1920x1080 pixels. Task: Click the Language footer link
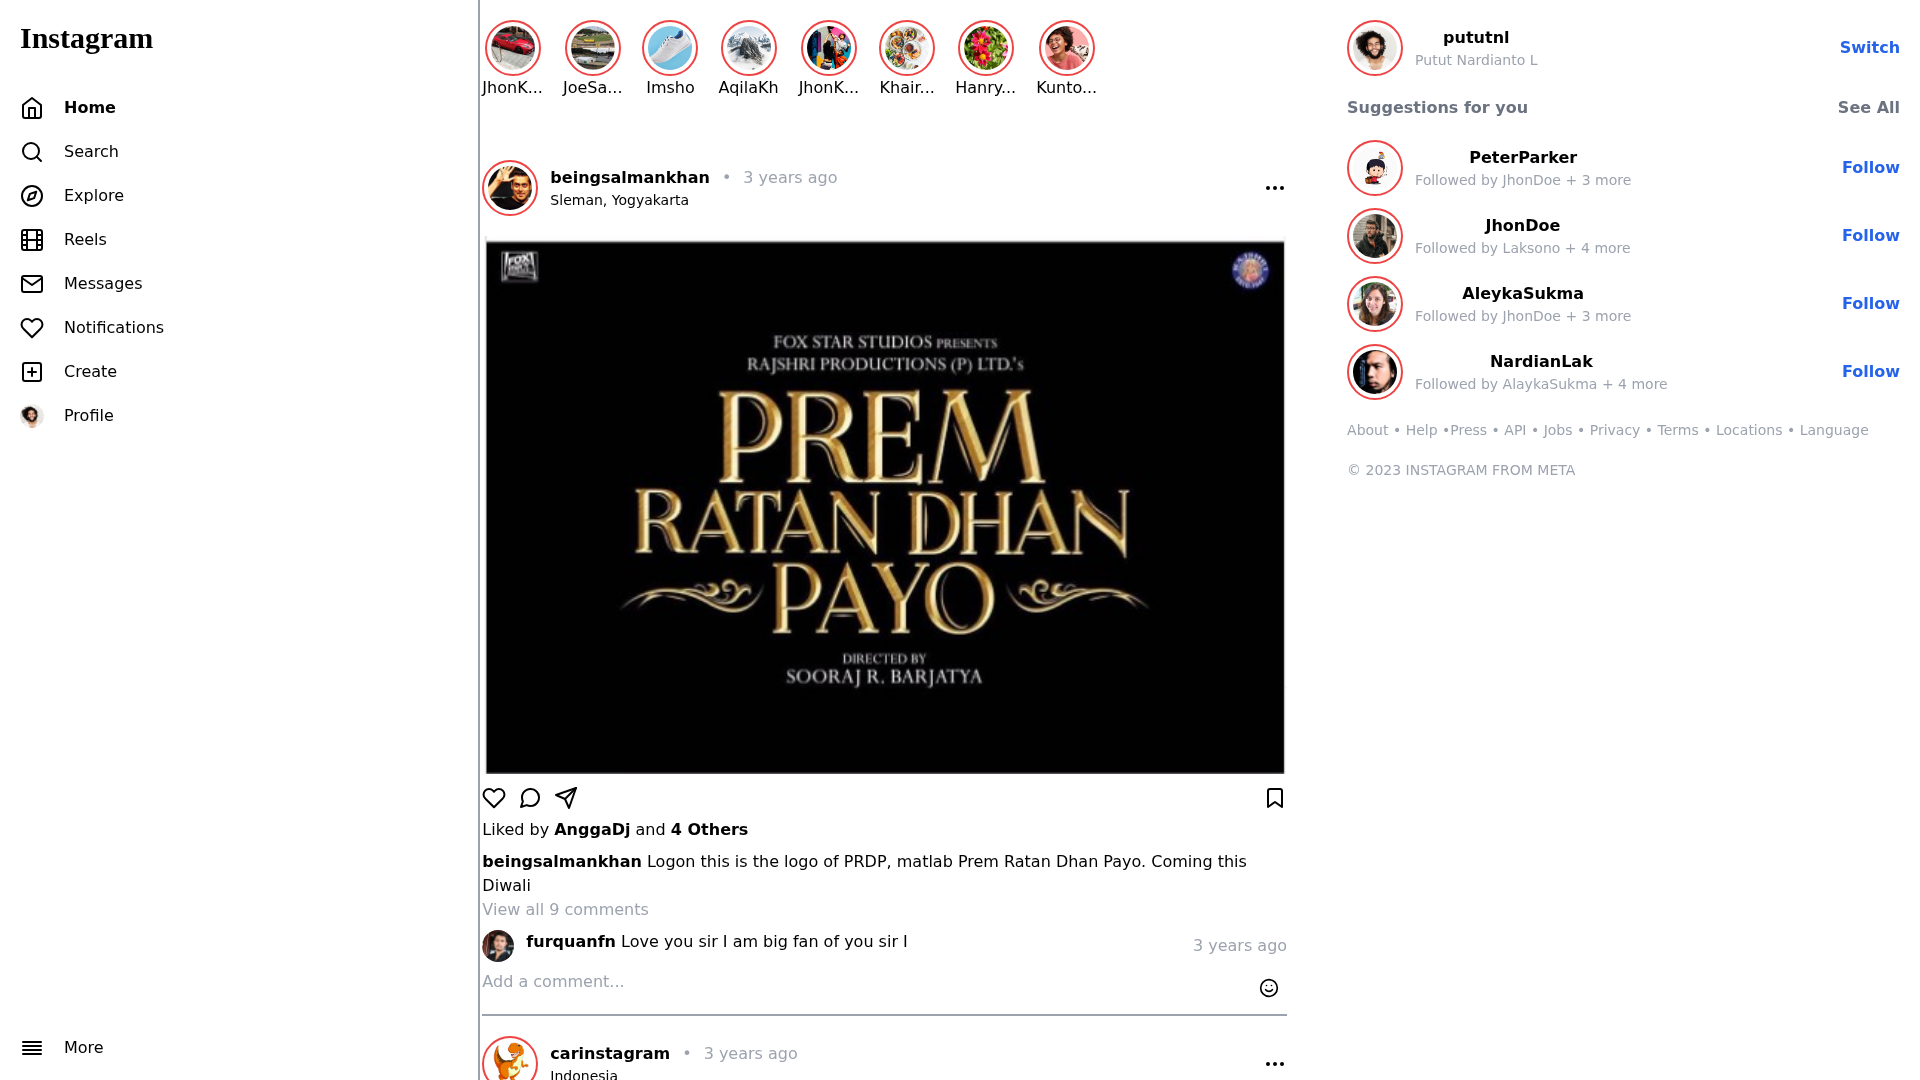tap(1833, 430)
